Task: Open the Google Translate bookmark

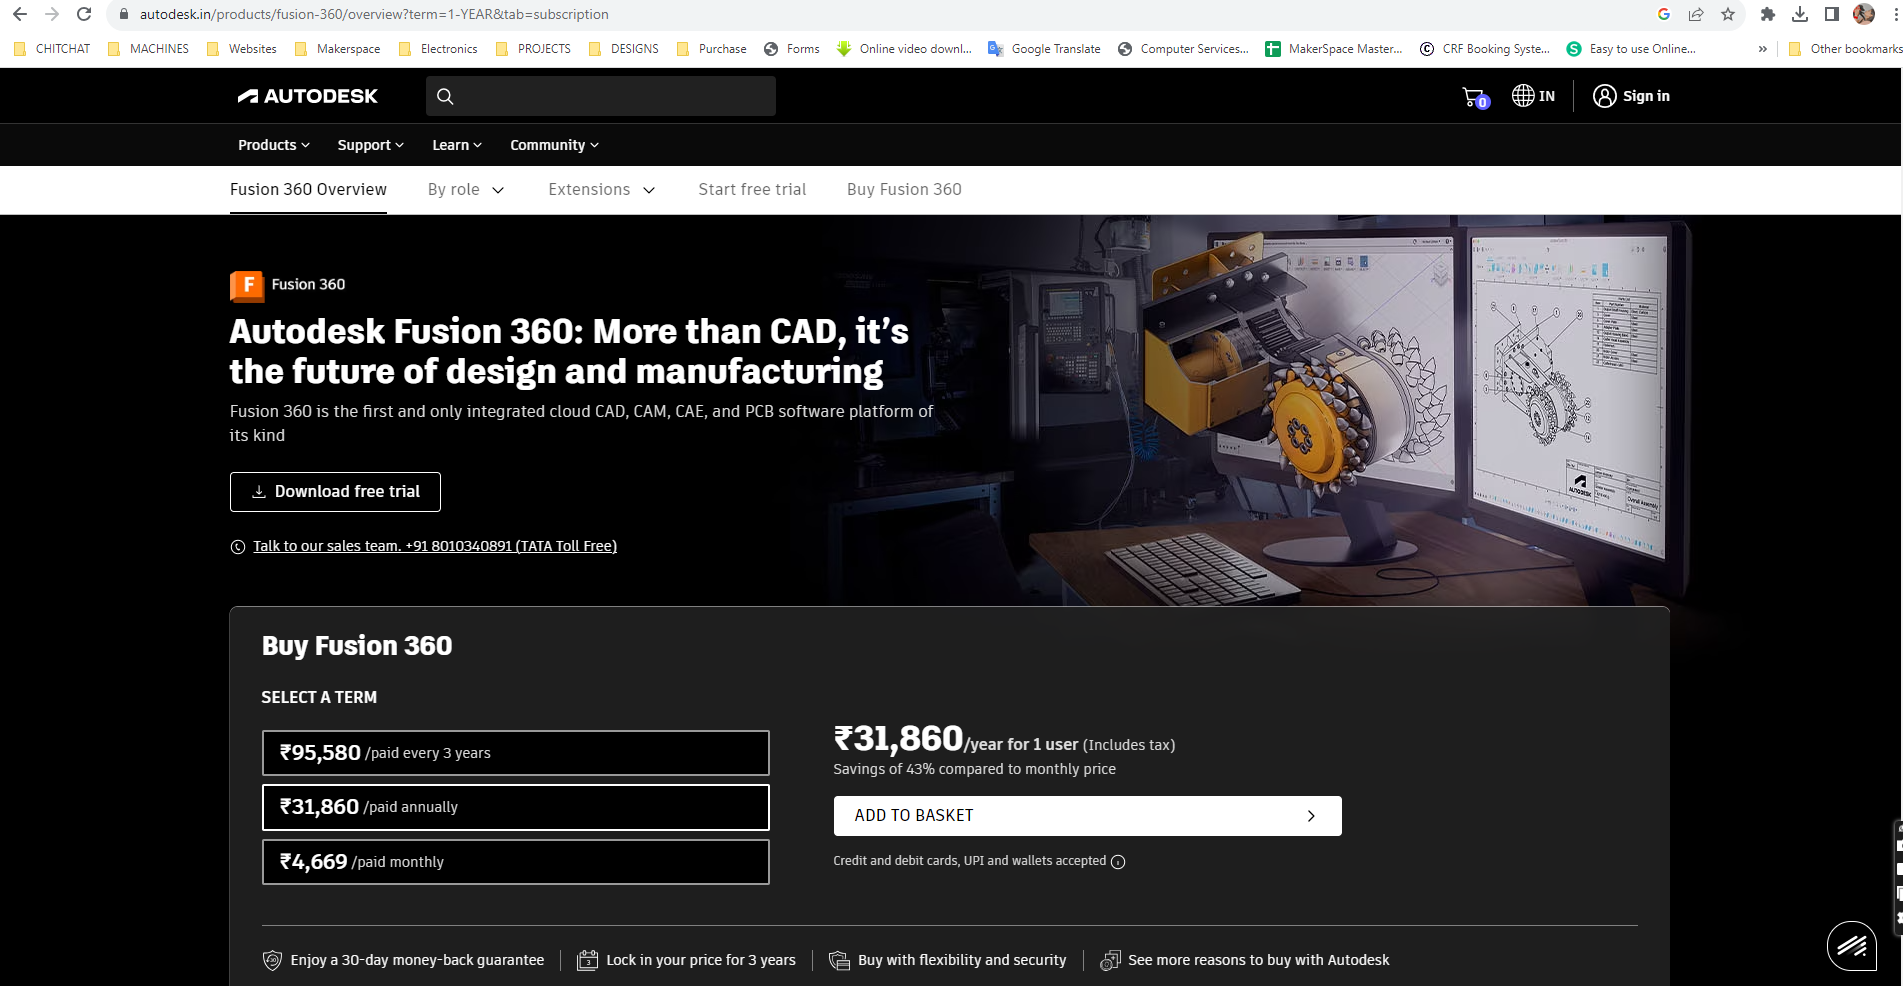Action: coord(1044,49)
